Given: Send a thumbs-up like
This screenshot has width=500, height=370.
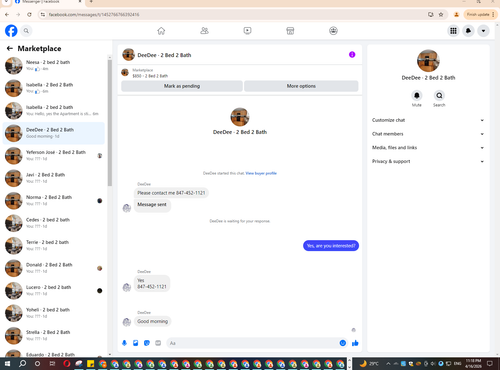Looking at the screenshot, I should [x=355, y=343].
